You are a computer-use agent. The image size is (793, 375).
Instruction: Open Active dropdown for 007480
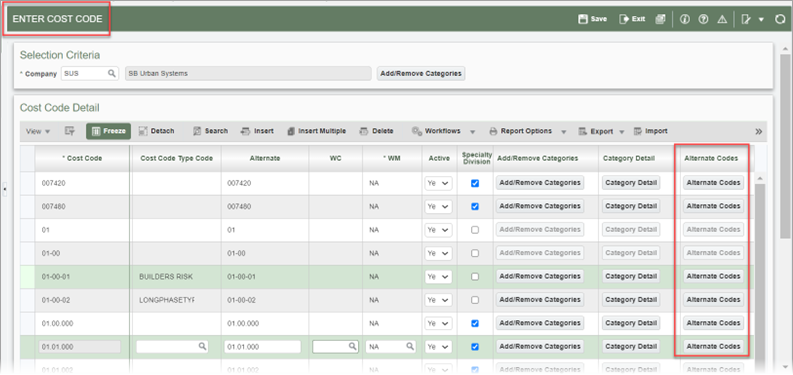coord(438,206)
